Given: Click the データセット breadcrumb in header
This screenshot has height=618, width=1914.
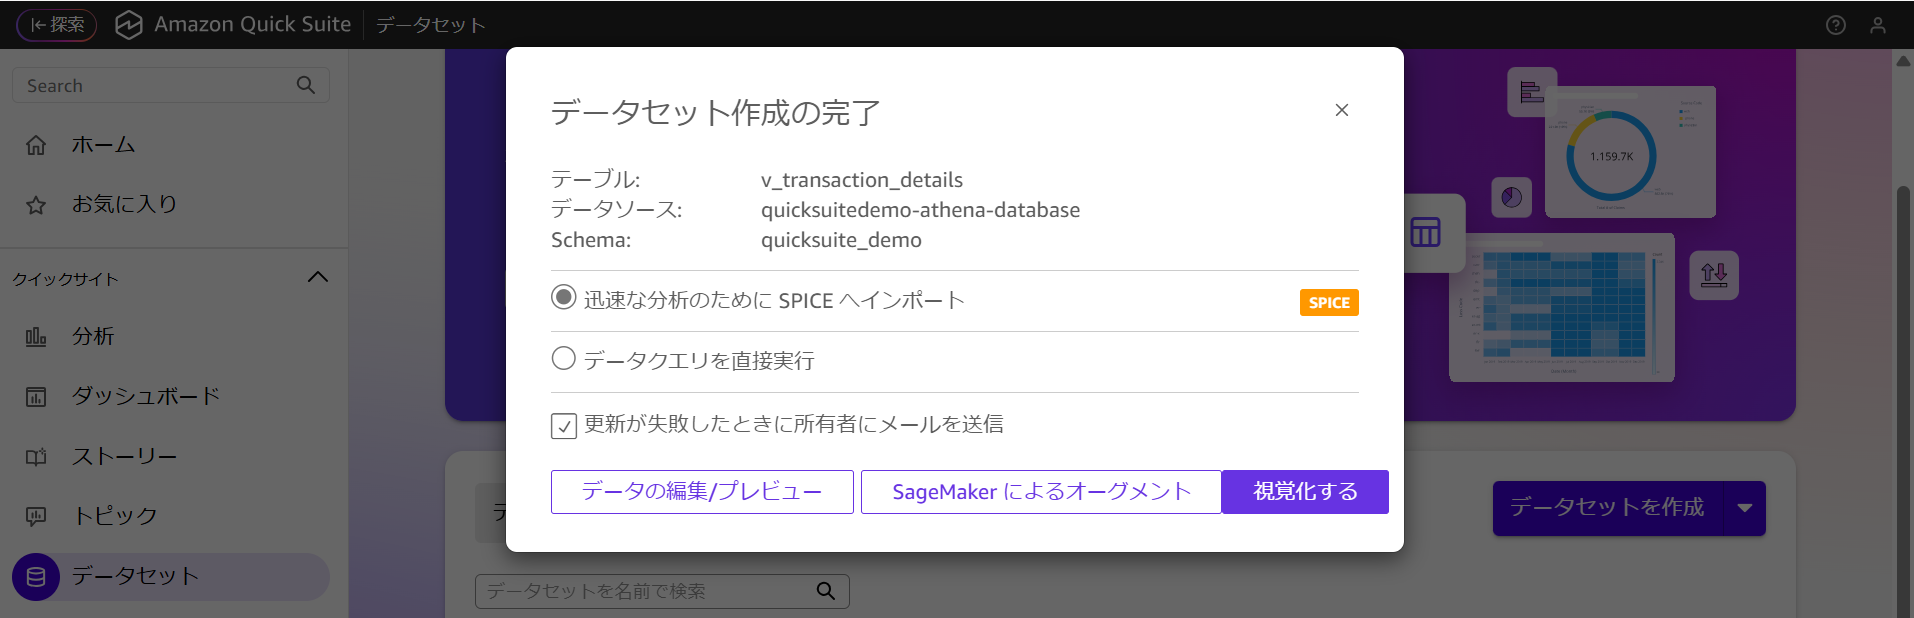Looking at the screenshot, I should [x=431, y=25].
